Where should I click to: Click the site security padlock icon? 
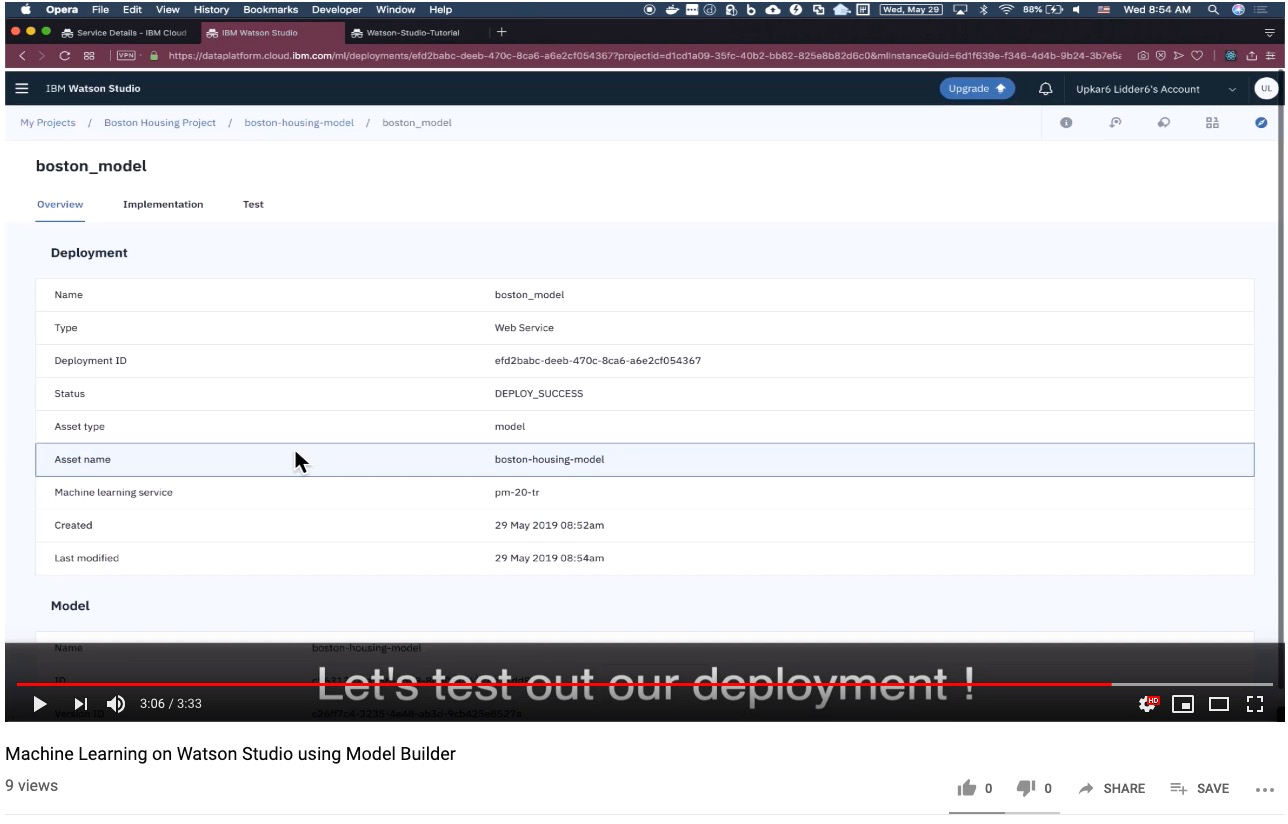(x=155, y=56)
